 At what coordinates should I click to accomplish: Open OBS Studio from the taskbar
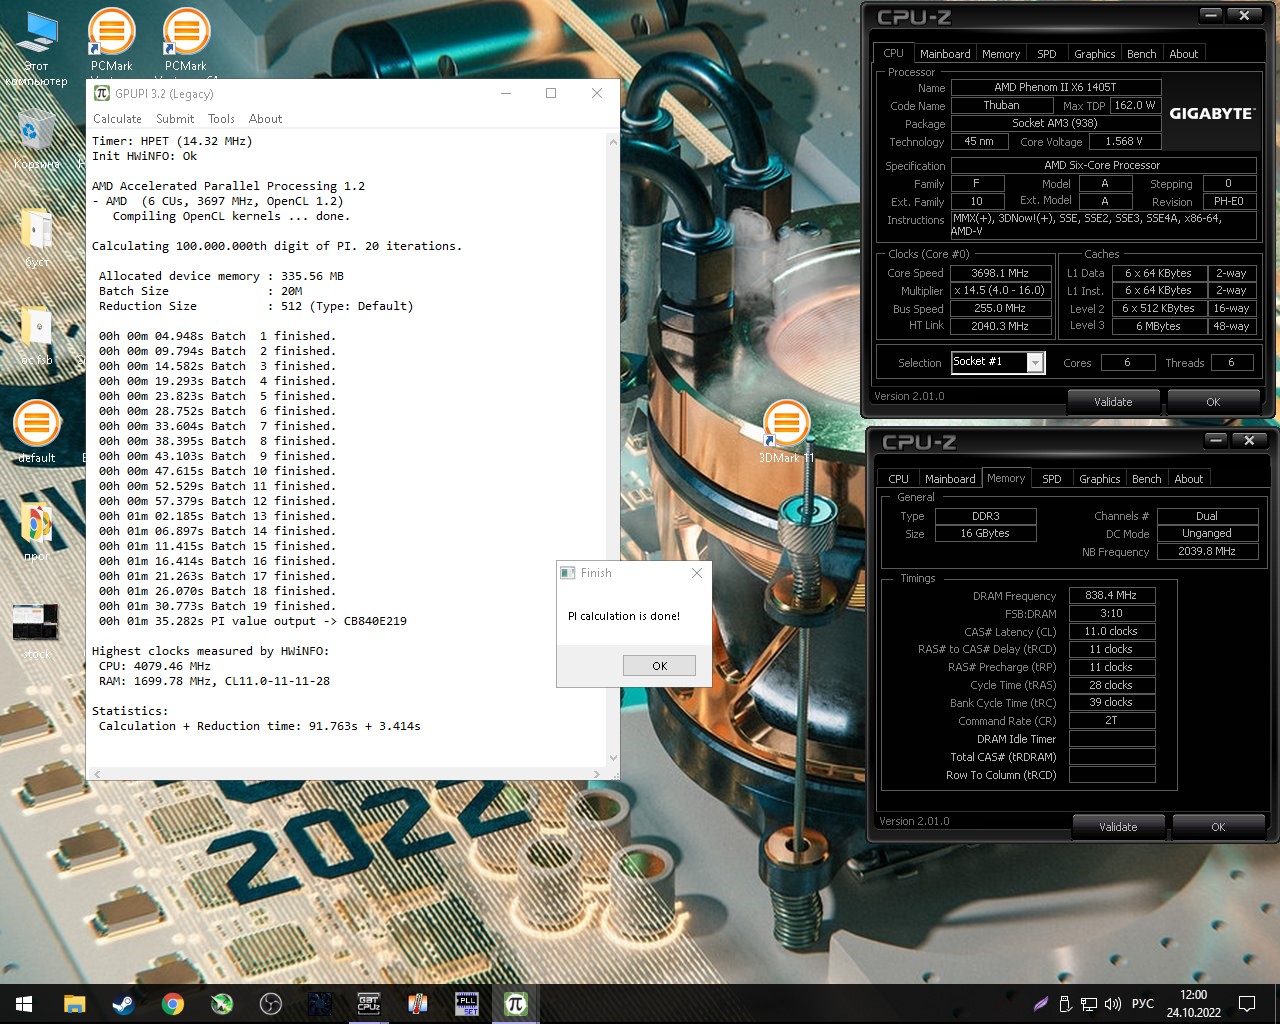click(x=270, y=1004)
